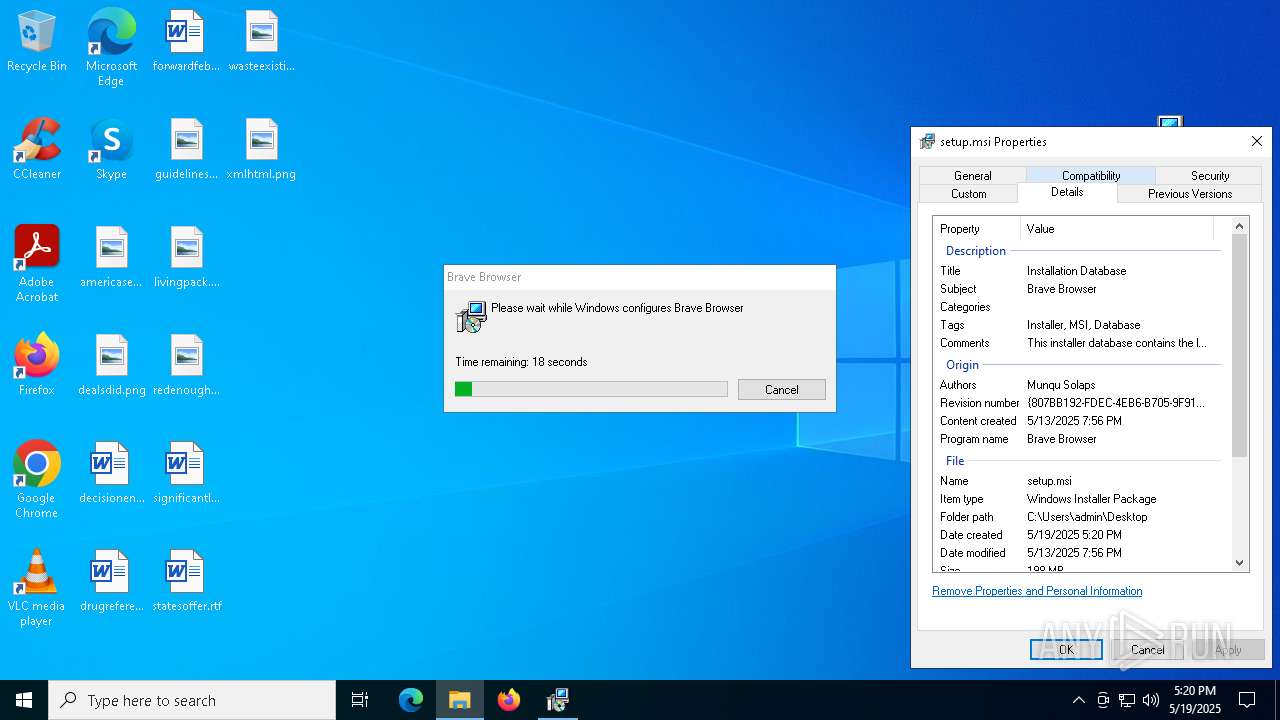Switch to the Custom tab
This screenshot has width=1280, height=720.
pos(968,194)
